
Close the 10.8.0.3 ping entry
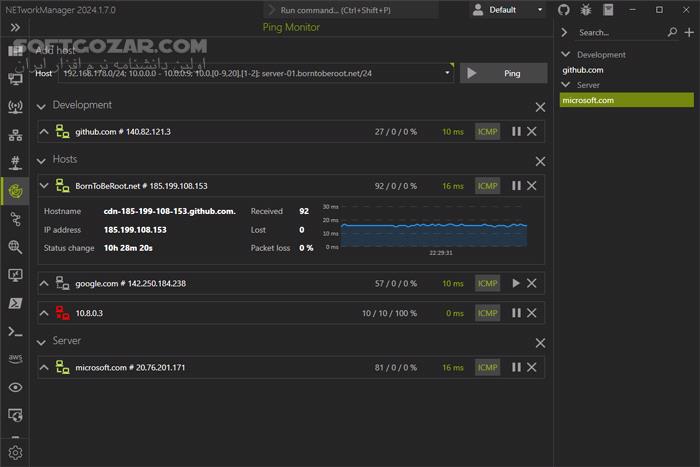click(532, 313)
